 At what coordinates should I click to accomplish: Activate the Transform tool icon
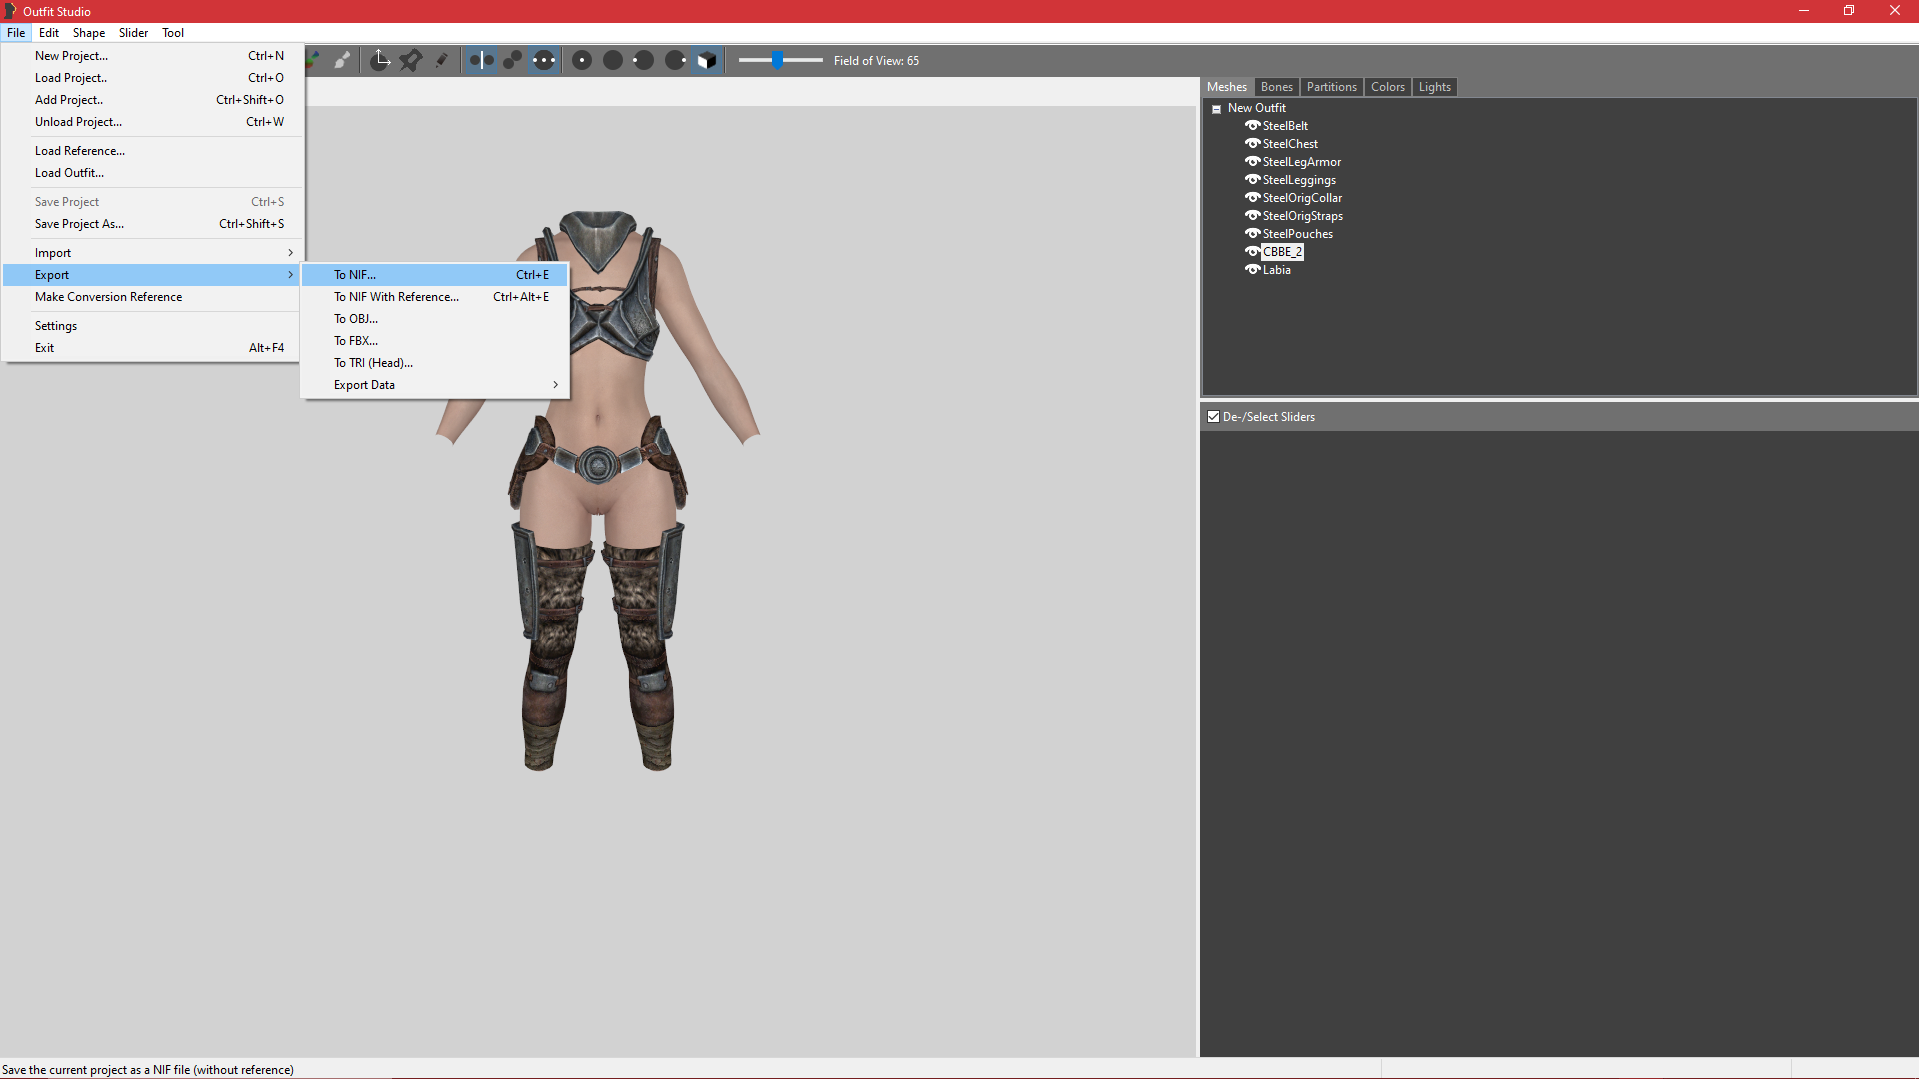(x=380, y=61)
